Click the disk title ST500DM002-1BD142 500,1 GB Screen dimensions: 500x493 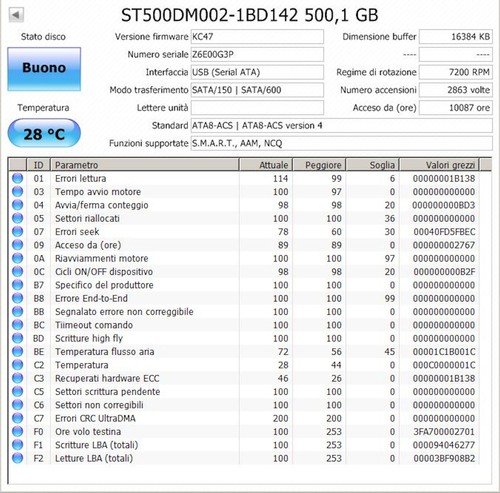[x=249, y=15]
